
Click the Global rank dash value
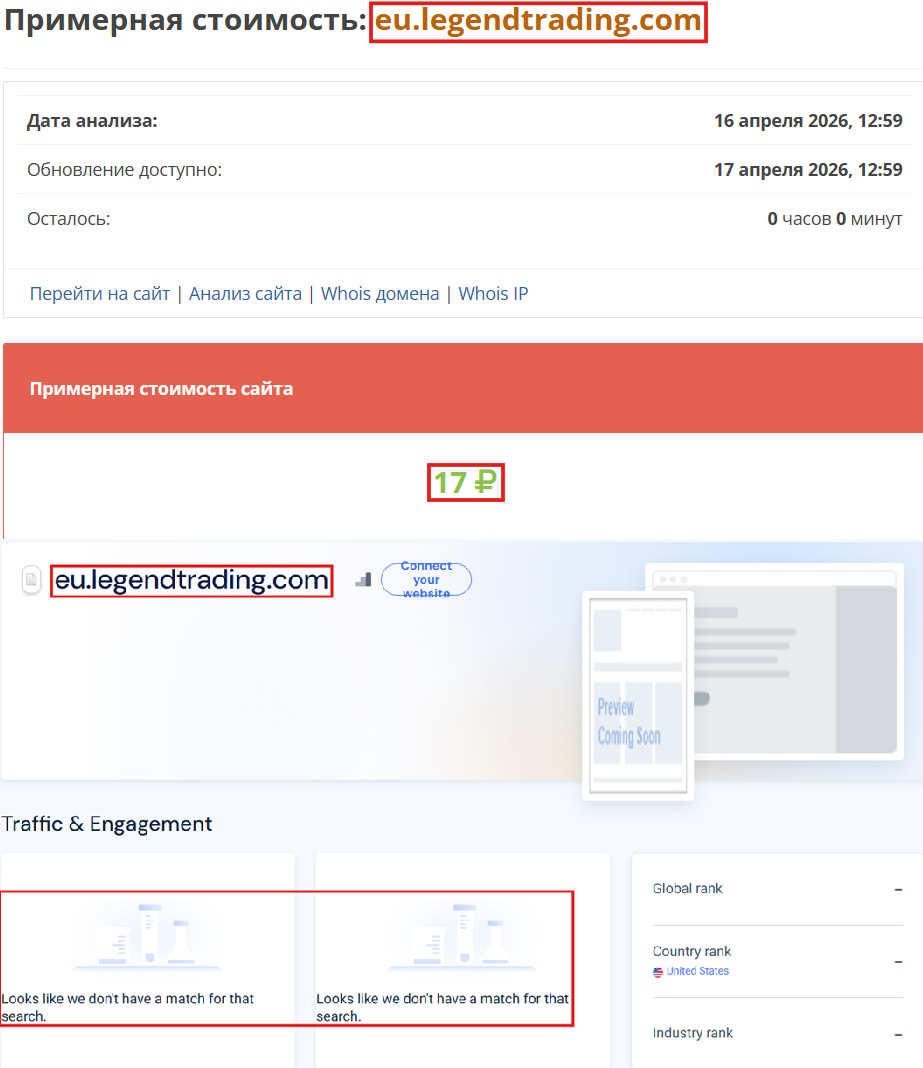click(x=898, y=888)
